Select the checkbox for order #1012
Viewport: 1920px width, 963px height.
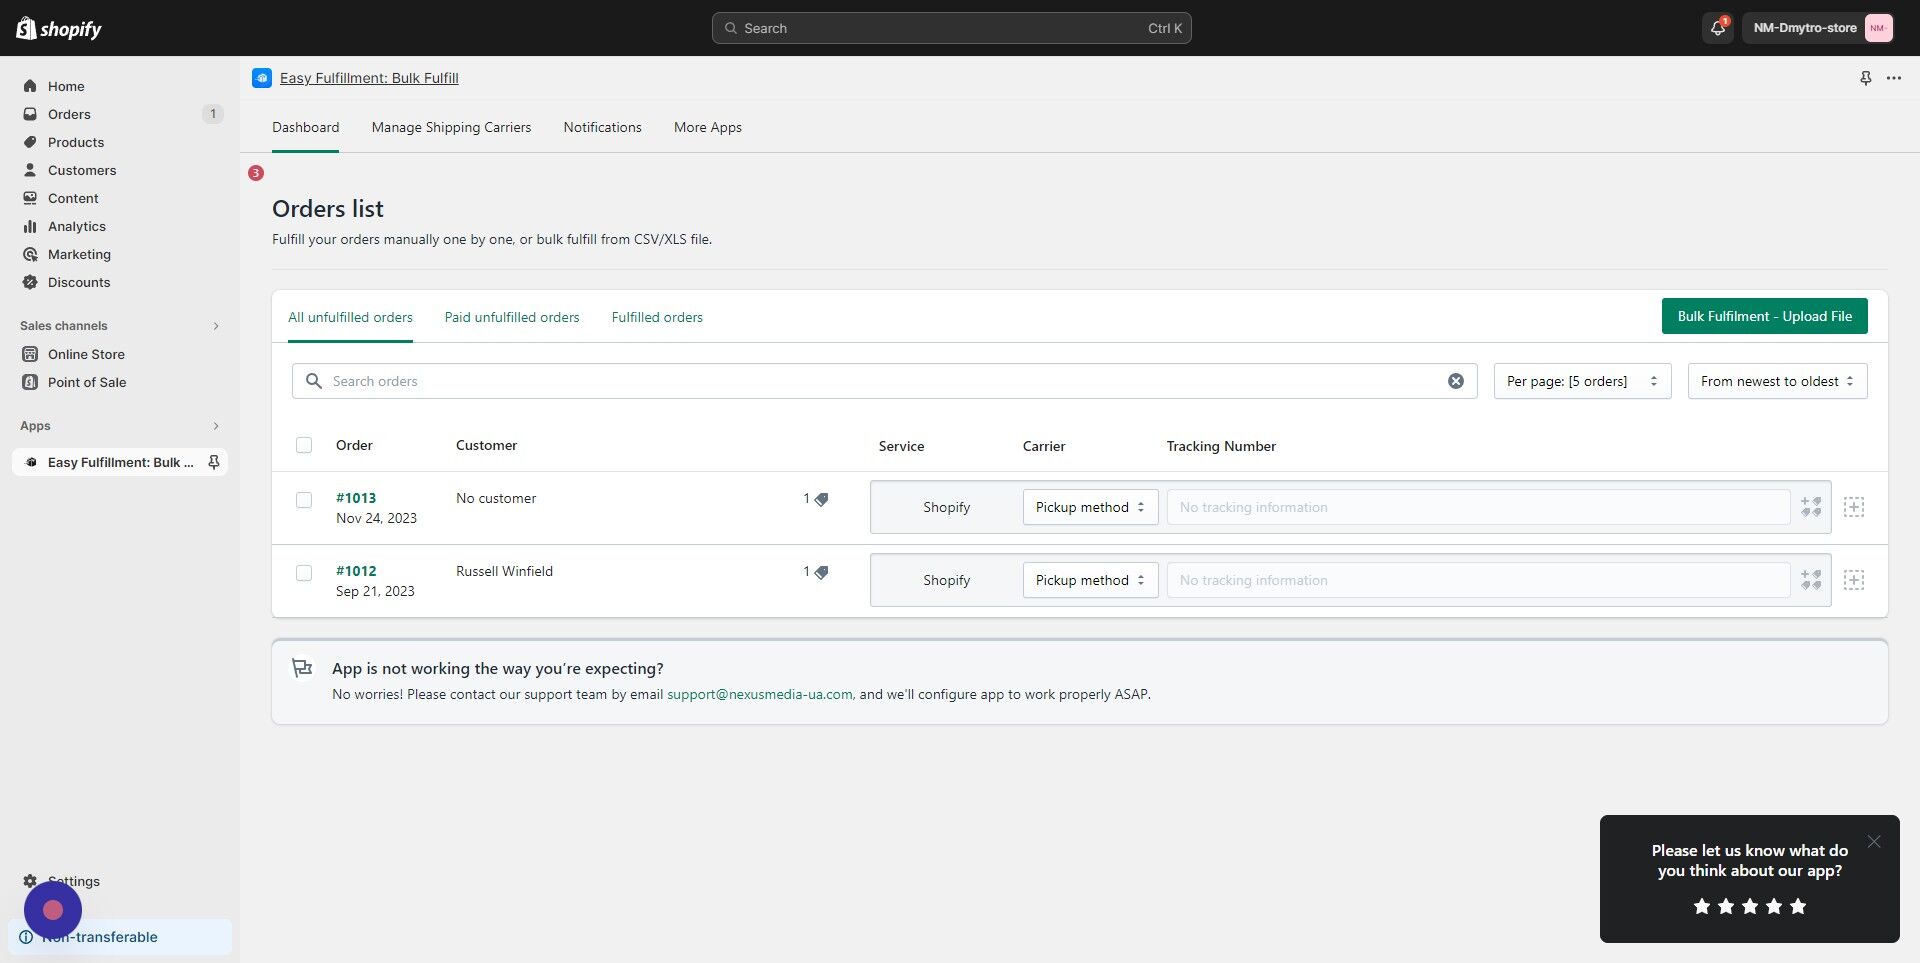[x=304, y=573]
